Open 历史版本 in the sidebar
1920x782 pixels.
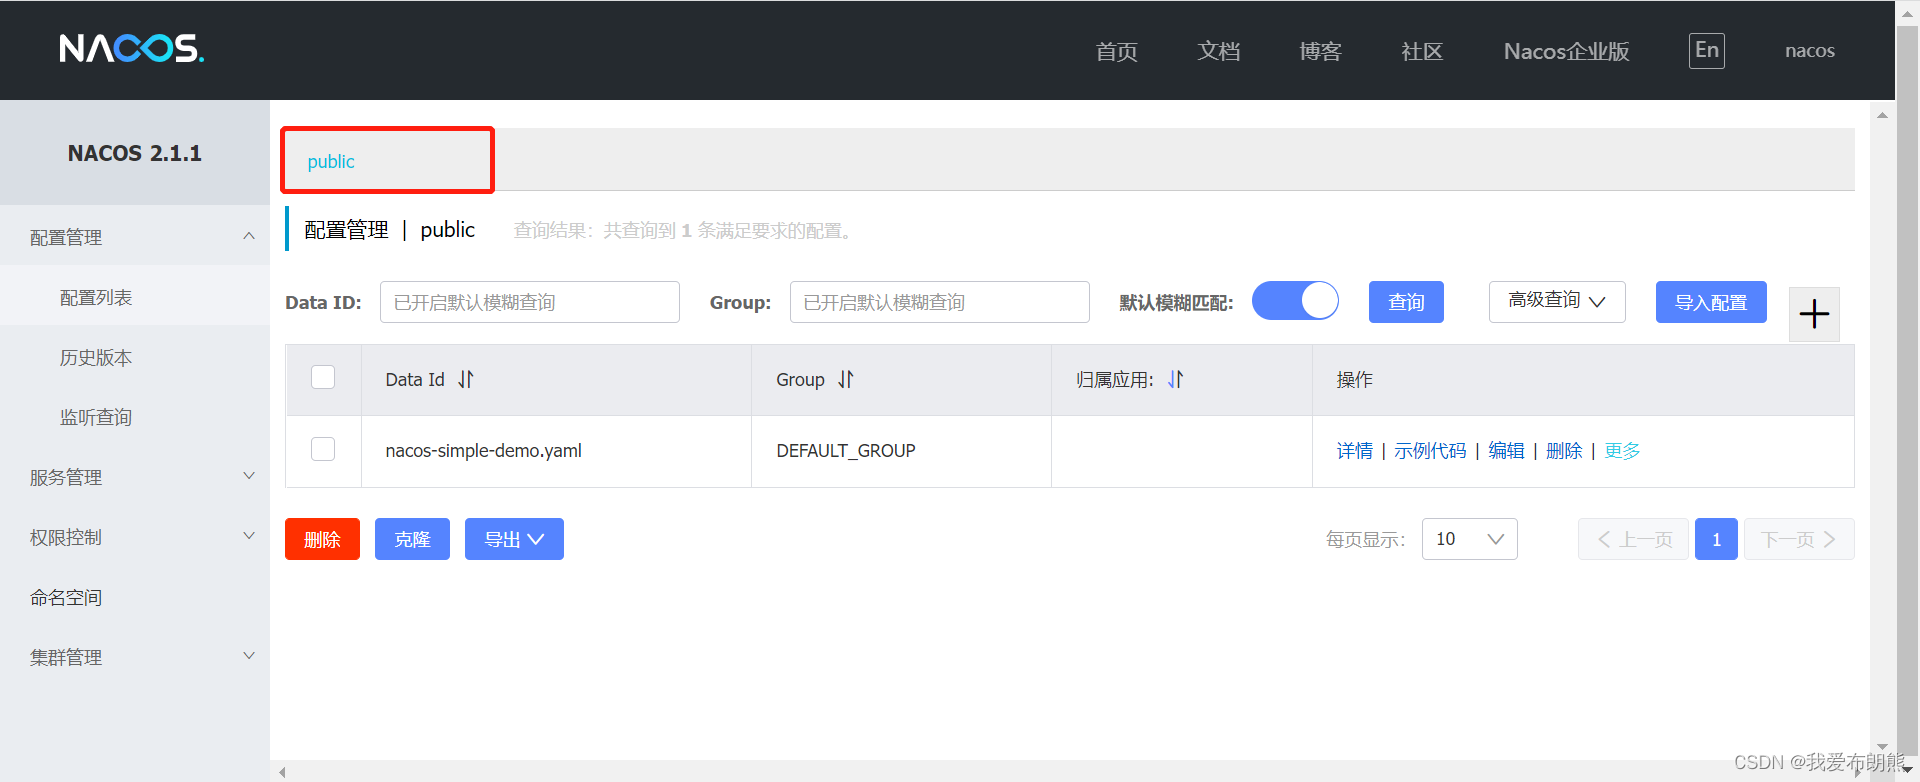[x=135, y=357]
